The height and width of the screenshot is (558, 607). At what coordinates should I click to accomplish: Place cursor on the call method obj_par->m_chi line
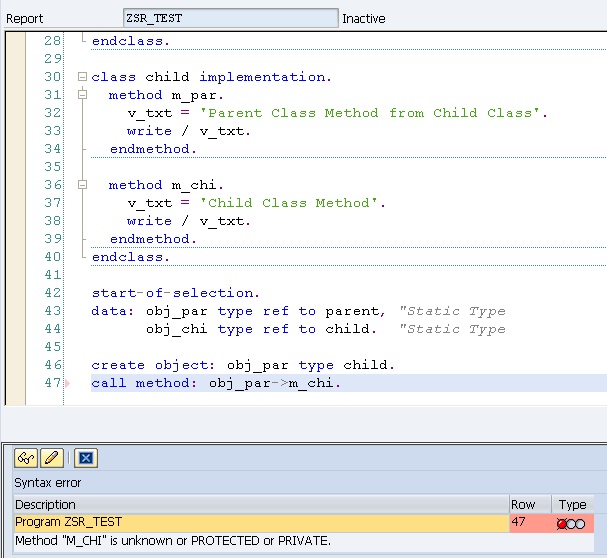pyautogui.click(x=215, y=383)
